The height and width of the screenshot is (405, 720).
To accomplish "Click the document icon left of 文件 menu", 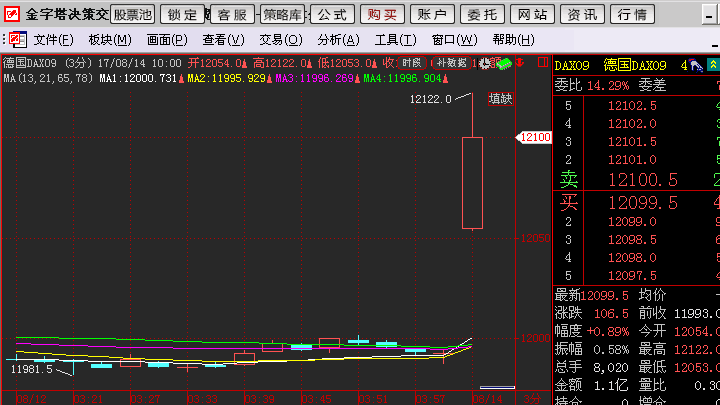I will pyautogui.click(x=17, y=39).
